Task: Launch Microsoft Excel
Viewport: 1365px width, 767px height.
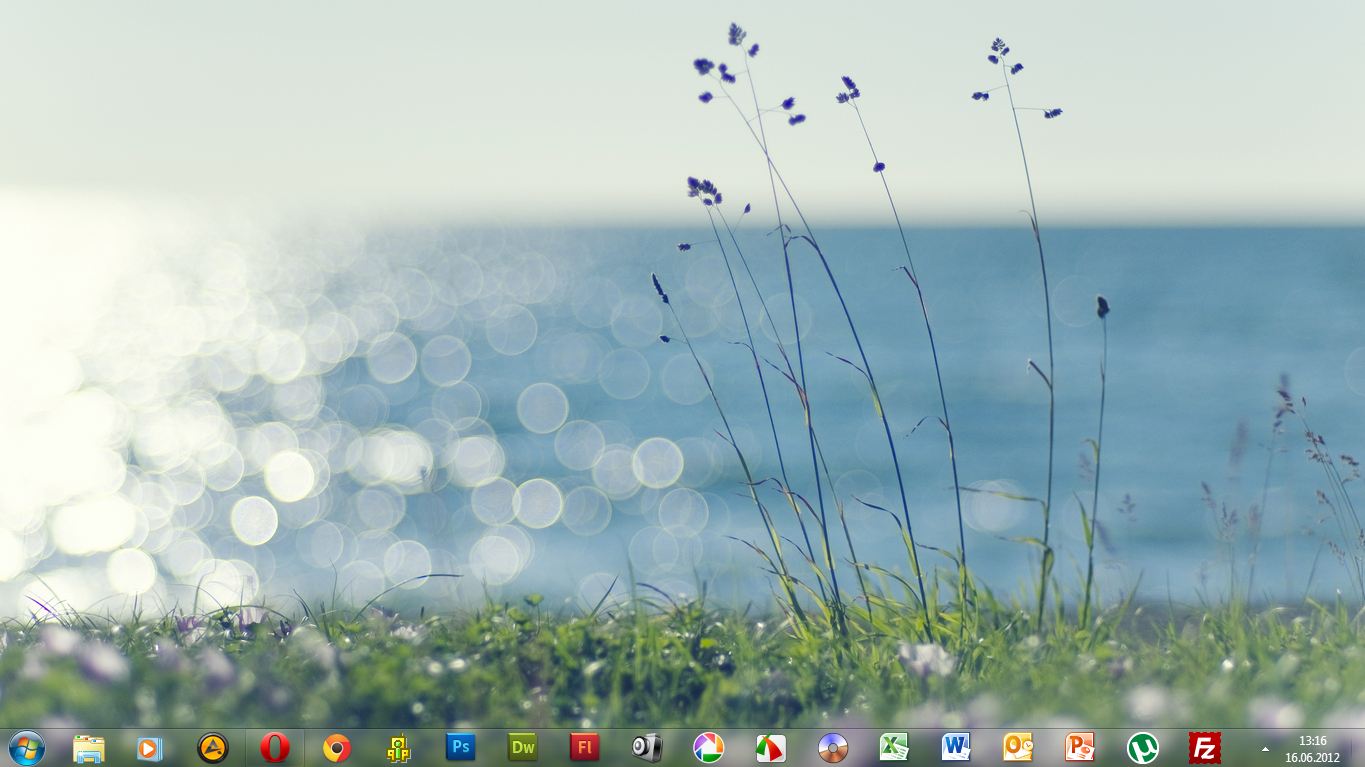Action: [894, 747]
